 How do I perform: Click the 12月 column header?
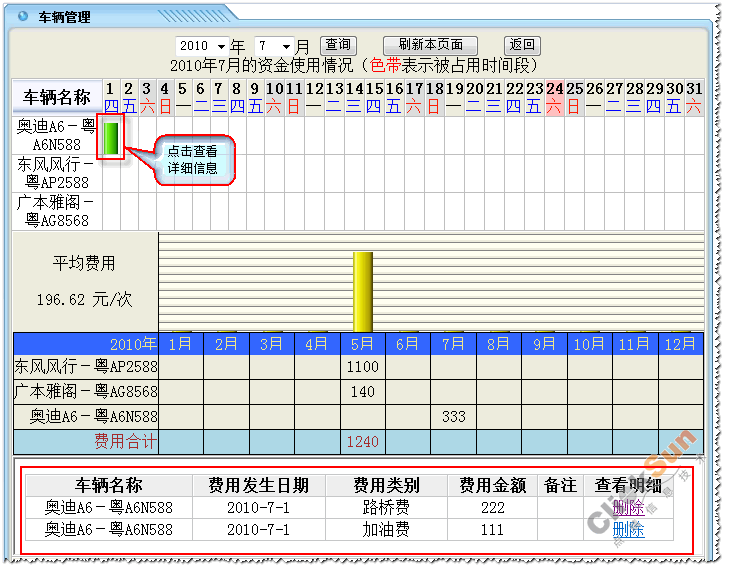681,344
